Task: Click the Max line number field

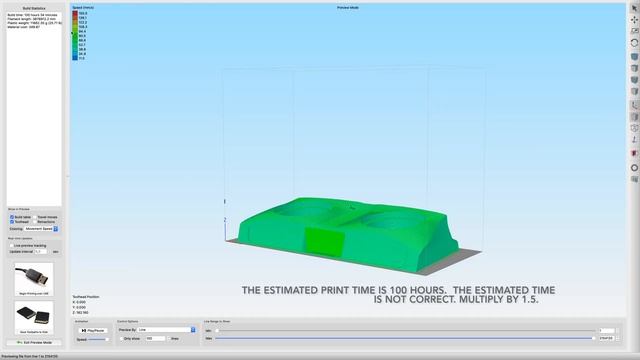Action: click(x=607, y=338)
